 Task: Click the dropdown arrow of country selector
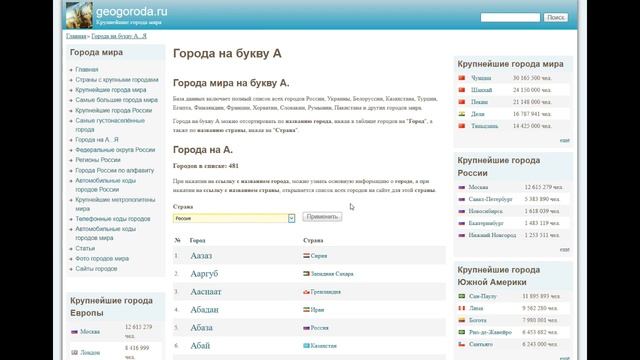coord(291,218)
